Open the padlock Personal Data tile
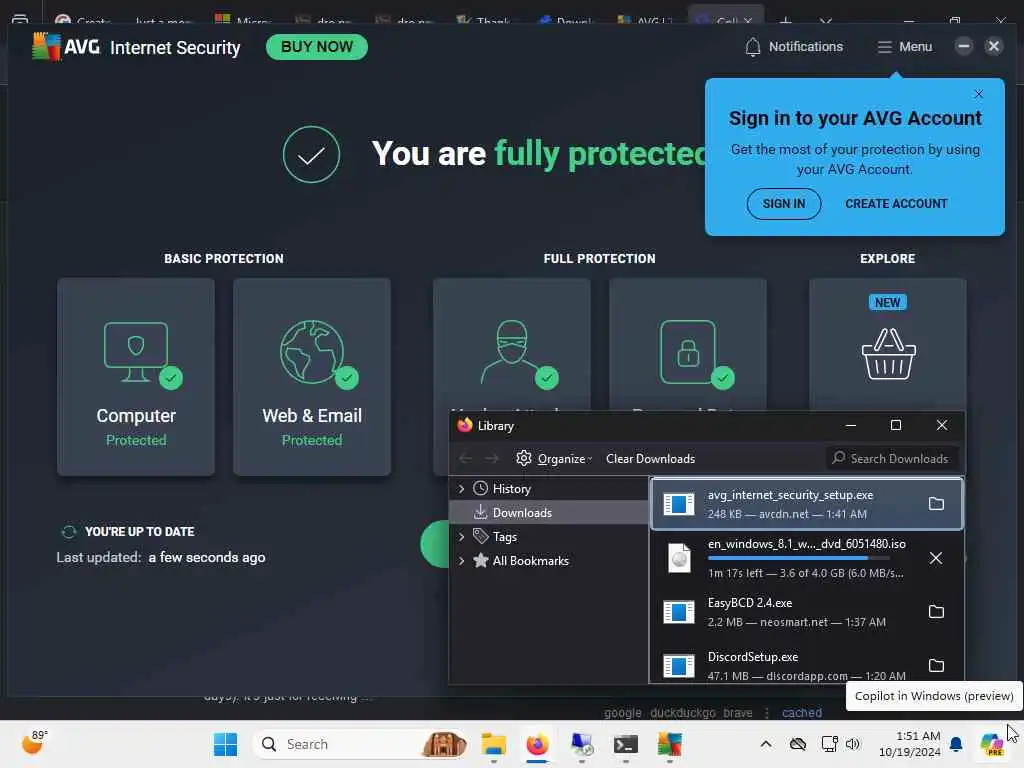Image resolution: width=1024 pixels, height=768 pixels. click(688, 345)
